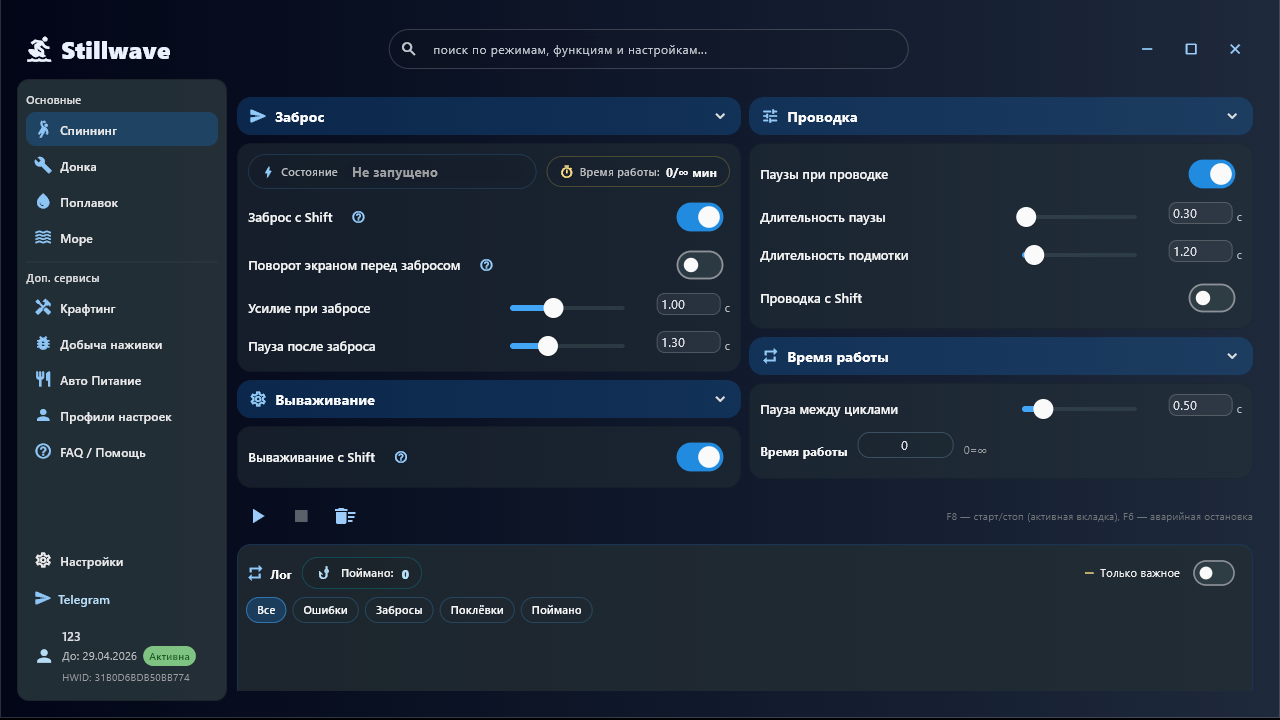Collapse the Заброс section chevron

point(720,117)
